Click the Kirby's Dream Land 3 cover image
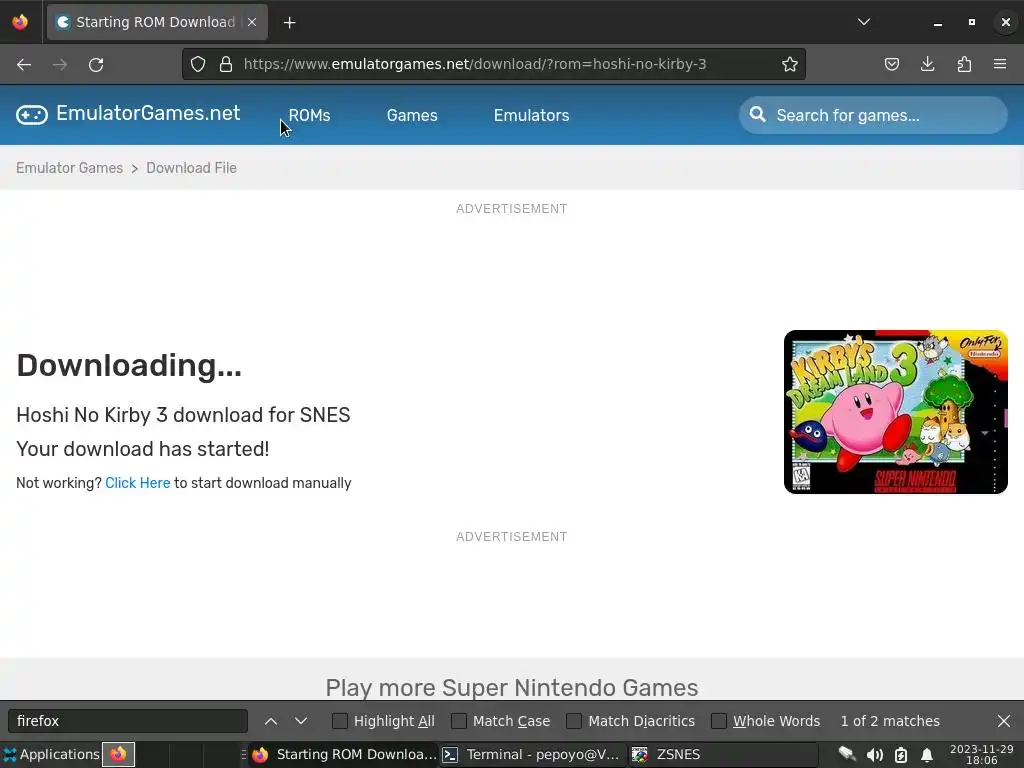Viewport: 1024px width, 768px height. coord(895,412)
